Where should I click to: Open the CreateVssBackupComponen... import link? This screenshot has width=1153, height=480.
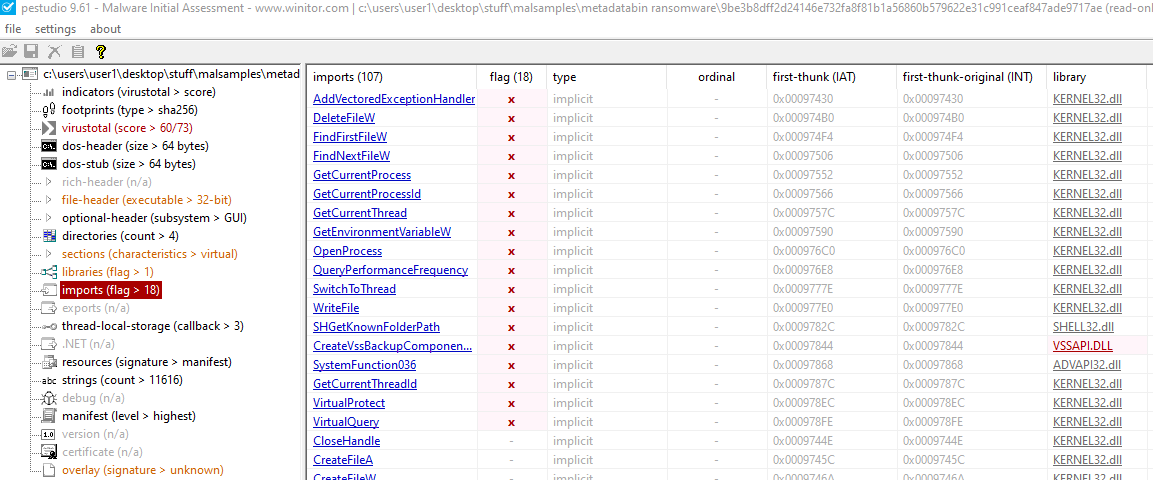(x=392, y=346)
